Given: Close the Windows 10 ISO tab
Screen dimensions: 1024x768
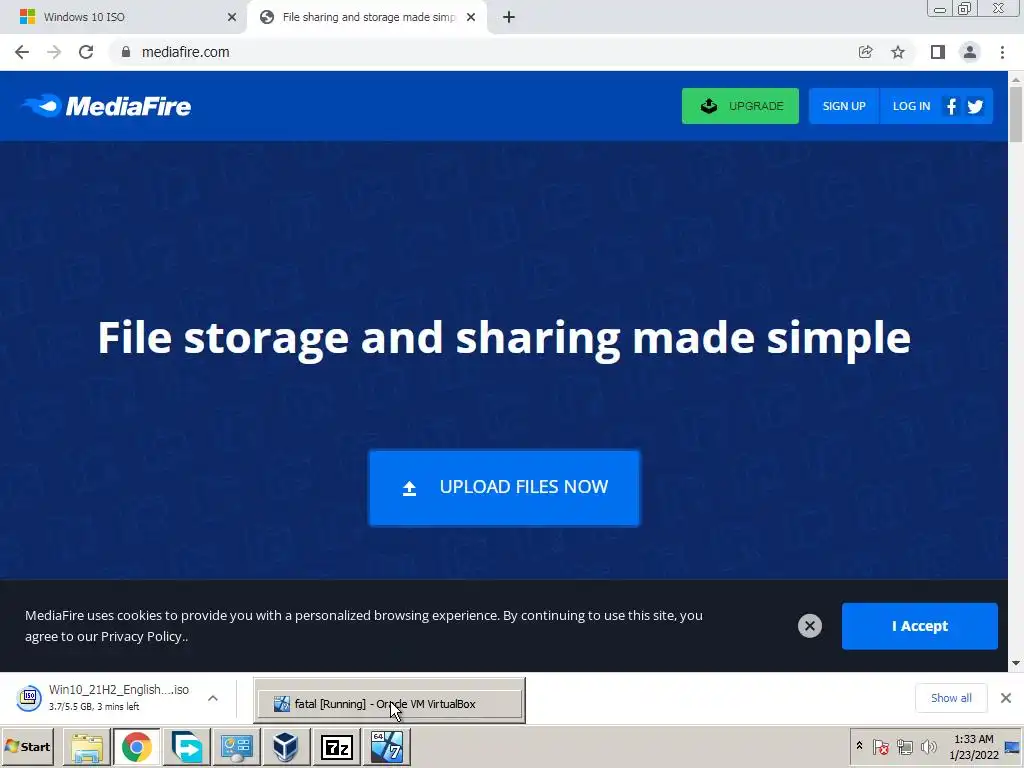Looking at the screenshot, I should click(x=232, y=17).
